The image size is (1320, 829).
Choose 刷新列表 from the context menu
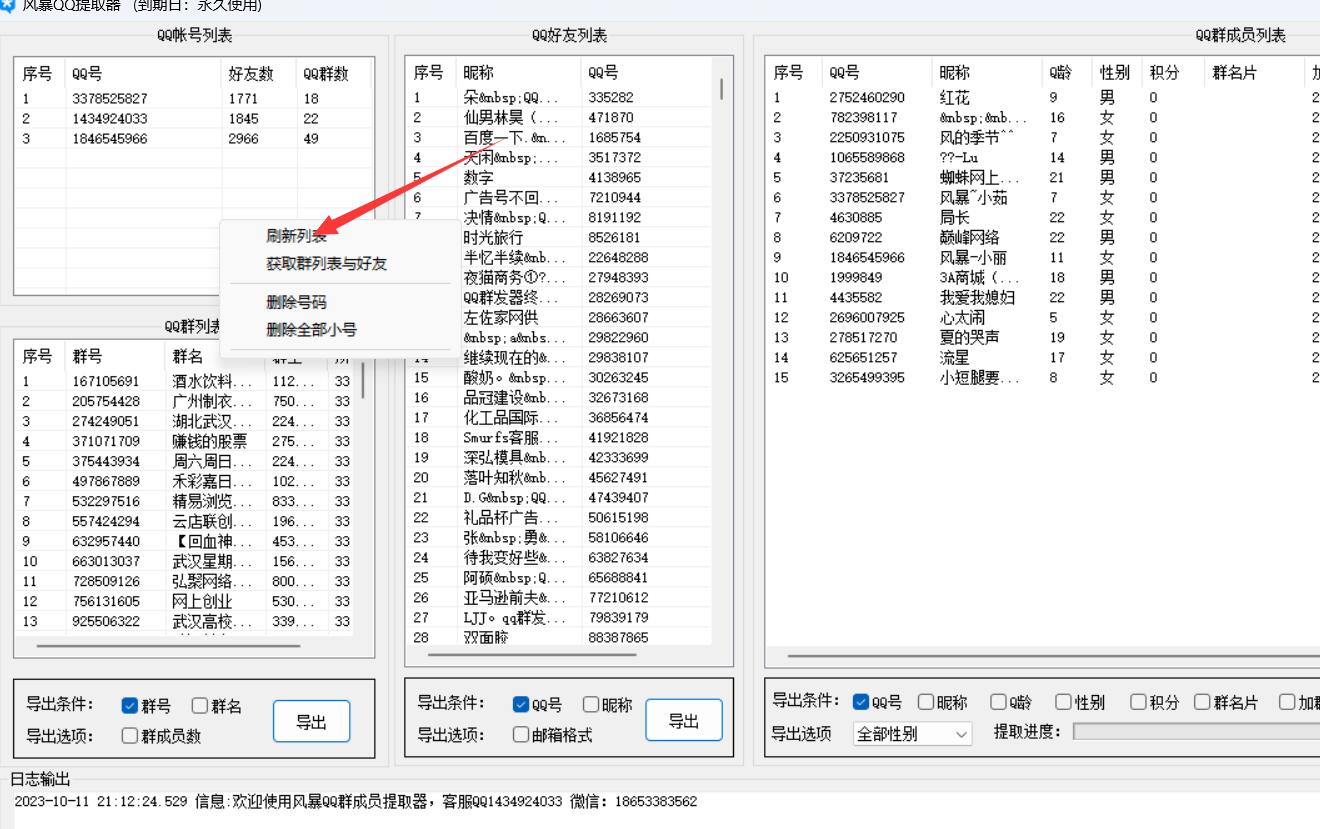(296, 236)
